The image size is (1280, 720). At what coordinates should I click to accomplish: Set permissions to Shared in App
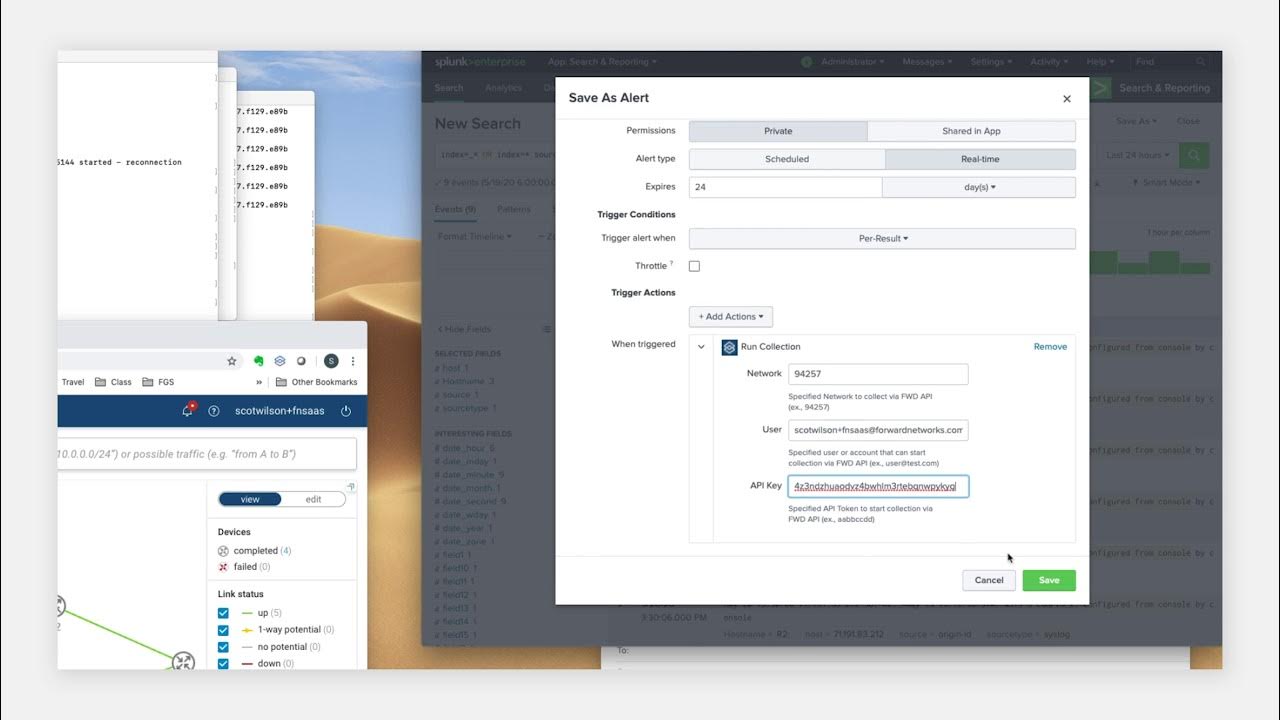point(971,131)
